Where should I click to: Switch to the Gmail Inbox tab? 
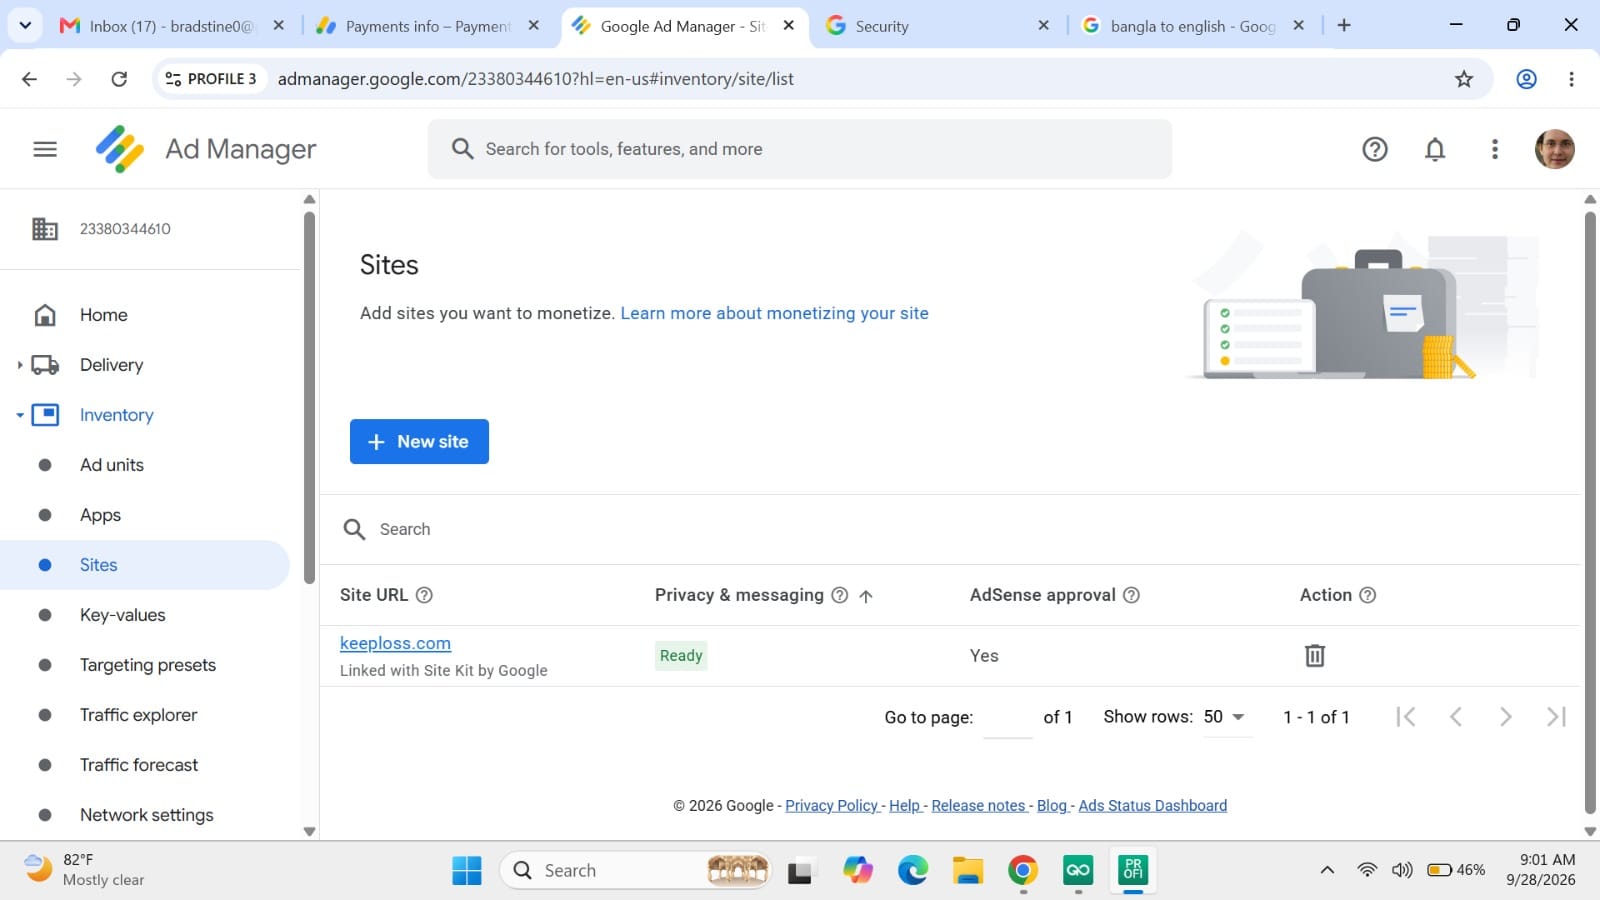coord(172,26)
